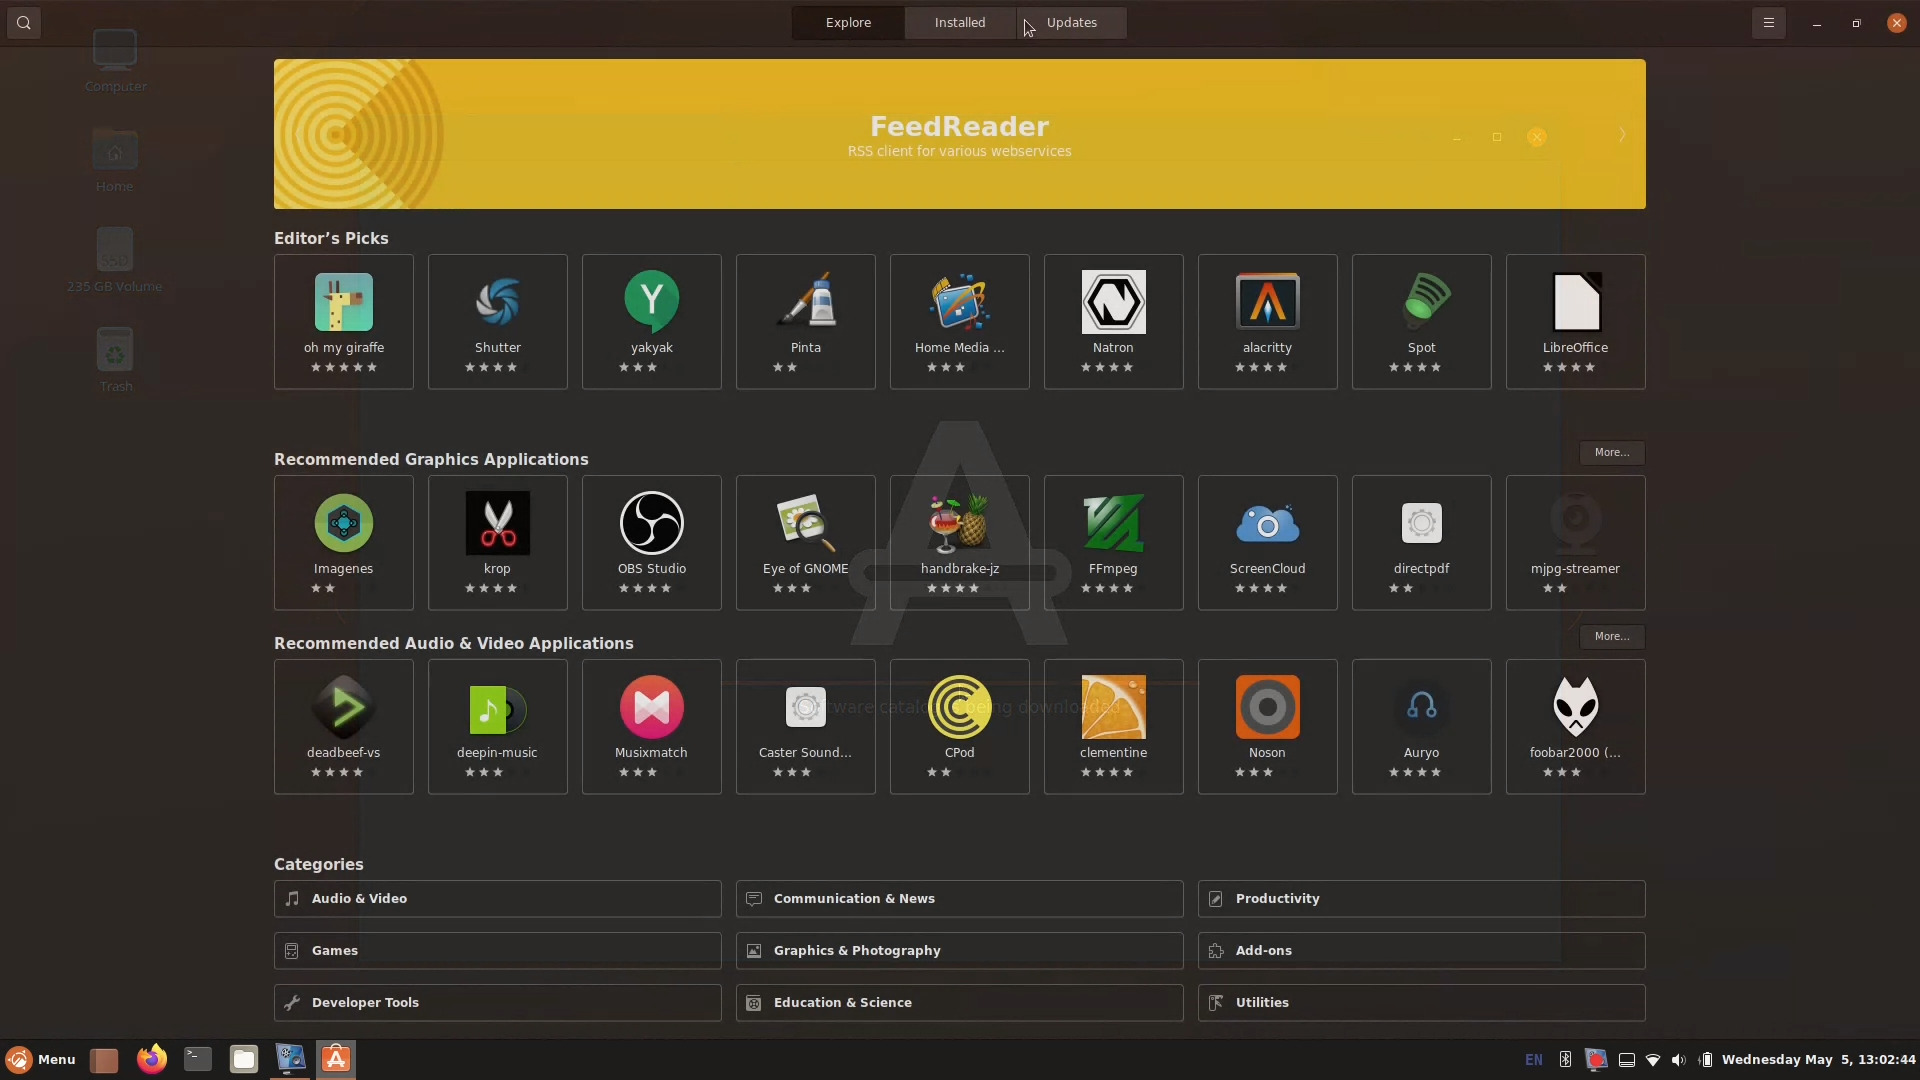This screenshot has width=1920, height=1080.
Task: Click the FeedReader featured banner
Action: (x=958, y=134)
